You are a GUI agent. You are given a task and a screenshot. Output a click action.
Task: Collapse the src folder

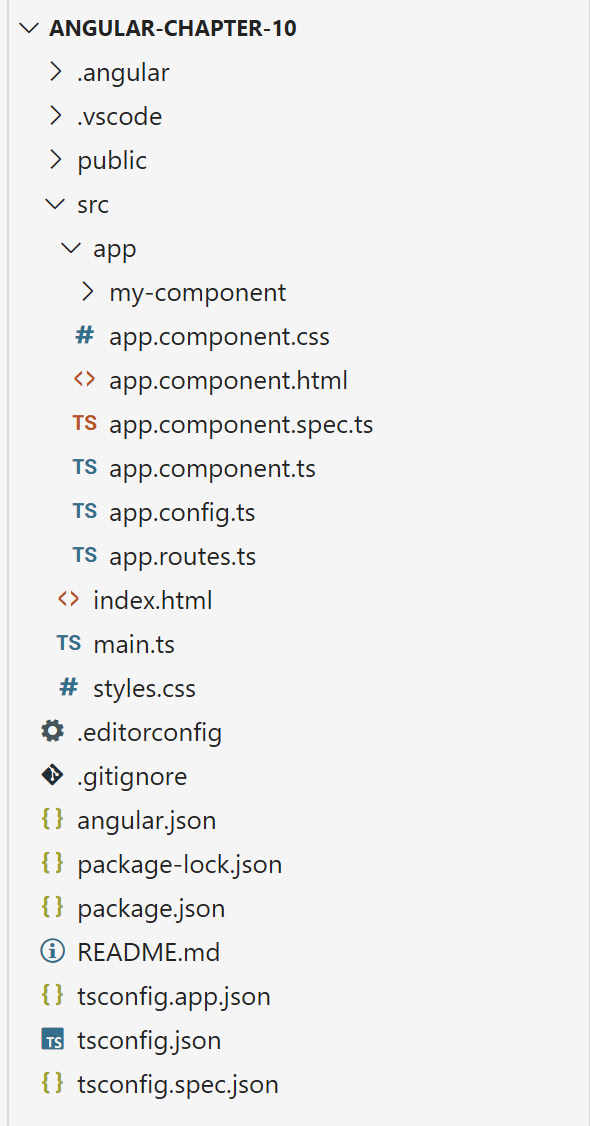click(x=55, y=203)
